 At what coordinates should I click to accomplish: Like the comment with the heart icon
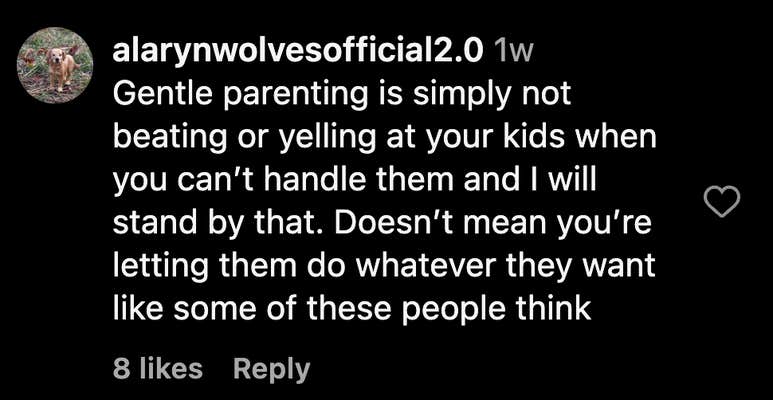coord(722,203)
